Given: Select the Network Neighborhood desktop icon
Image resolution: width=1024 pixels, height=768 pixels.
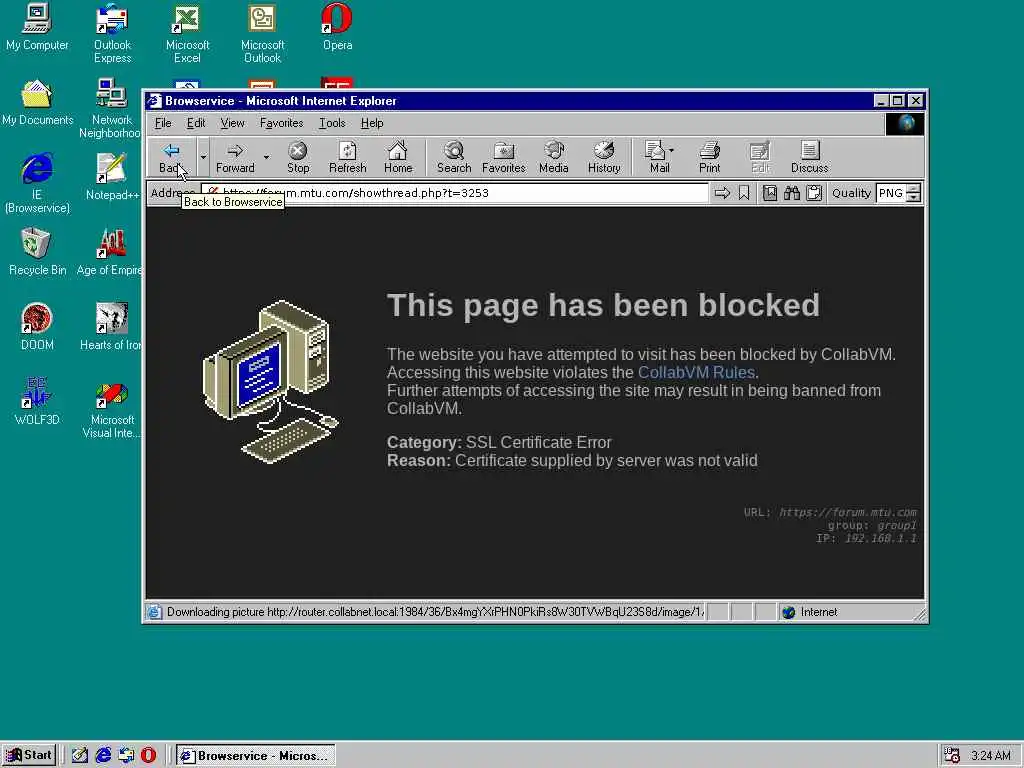Looking at the screenshot, I should 110,108.
